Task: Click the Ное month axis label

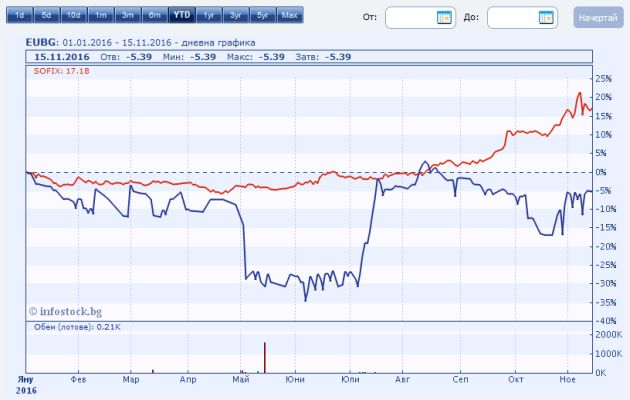Action: (568, 380)
